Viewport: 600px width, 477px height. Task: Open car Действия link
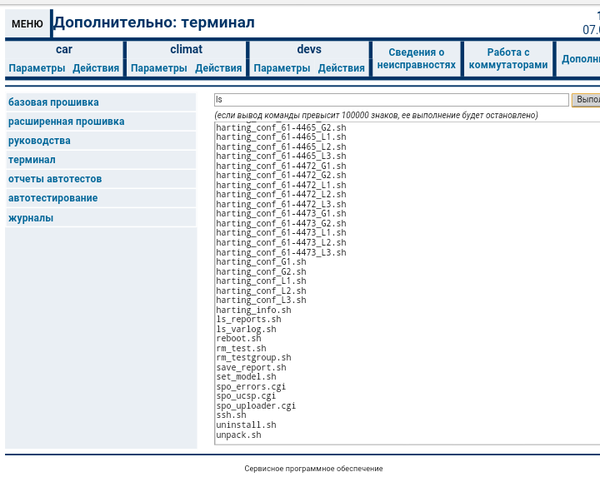click(x=96, y=68)
